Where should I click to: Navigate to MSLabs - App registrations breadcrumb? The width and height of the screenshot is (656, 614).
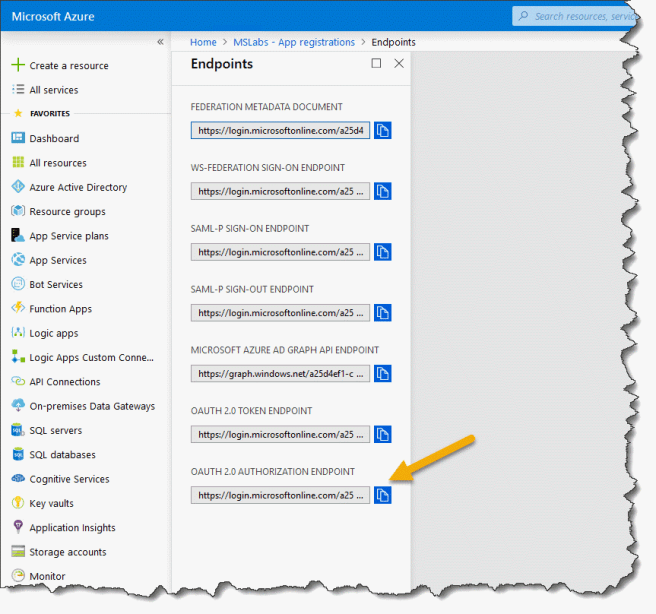click(294, 42)
